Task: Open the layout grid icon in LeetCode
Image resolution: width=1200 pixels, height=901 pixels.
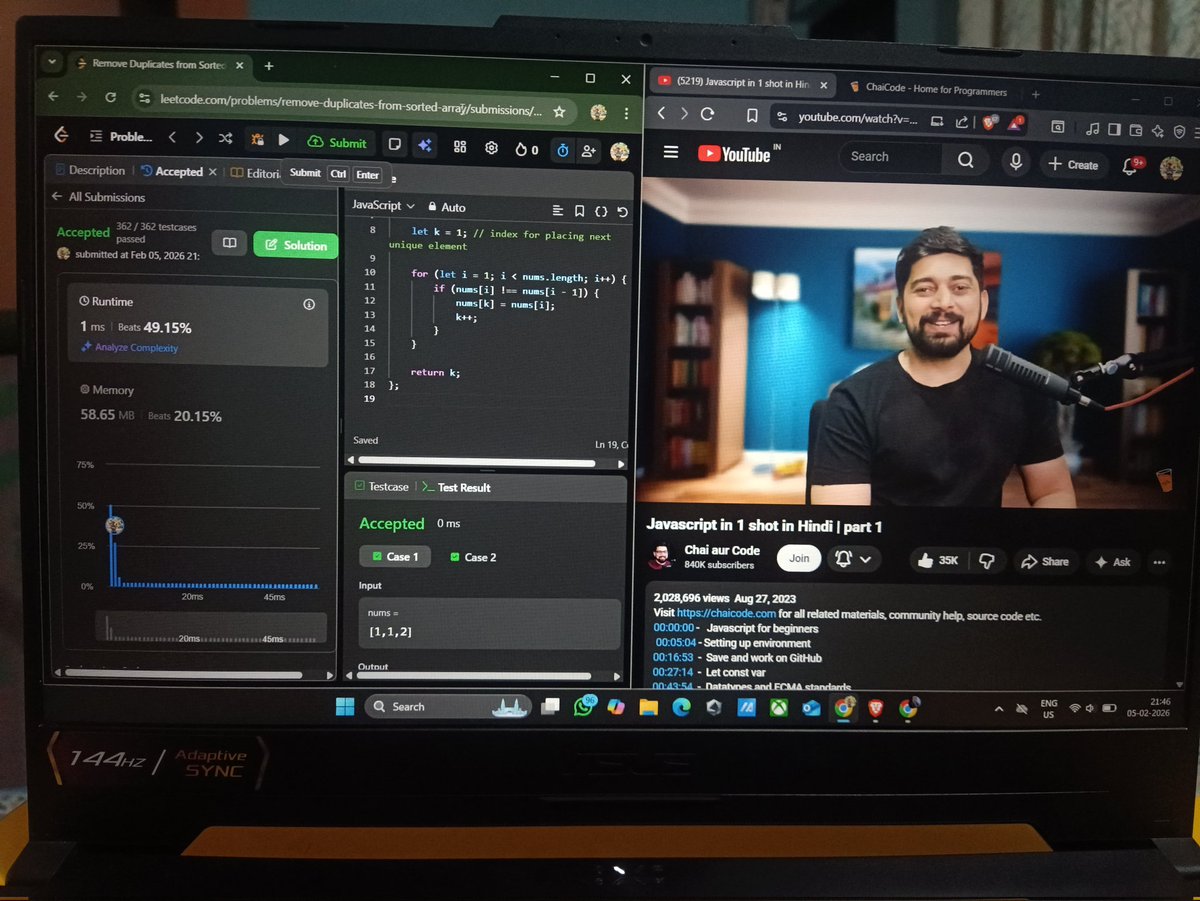Action: coord(460,147)
